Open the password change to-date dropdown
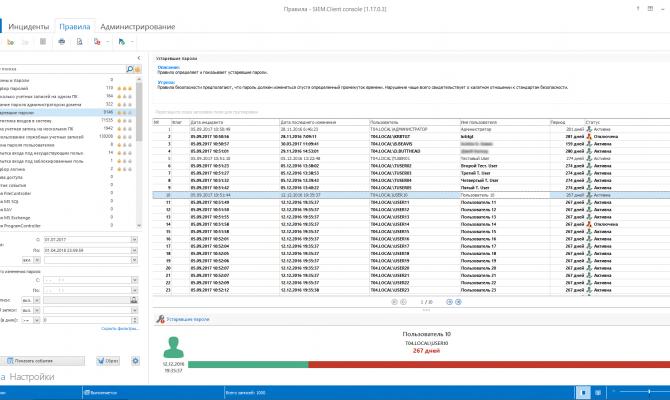Viewport: 670px width, 400px height. (134, 291)
